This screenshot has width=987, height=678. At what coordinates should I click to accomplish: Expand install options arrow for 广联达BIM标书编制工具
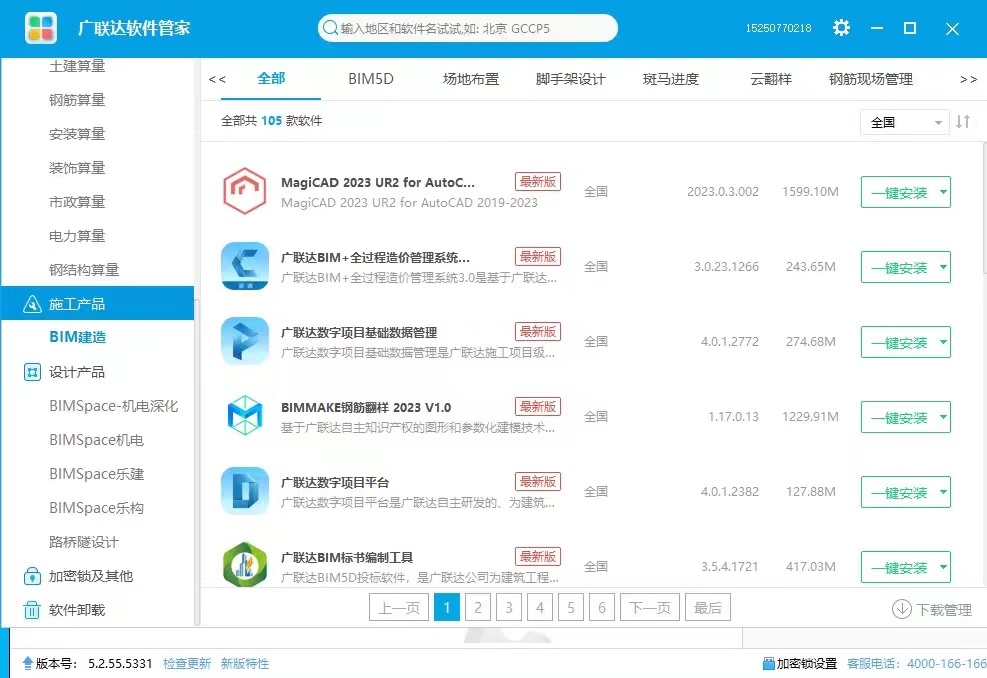[943, 567]
